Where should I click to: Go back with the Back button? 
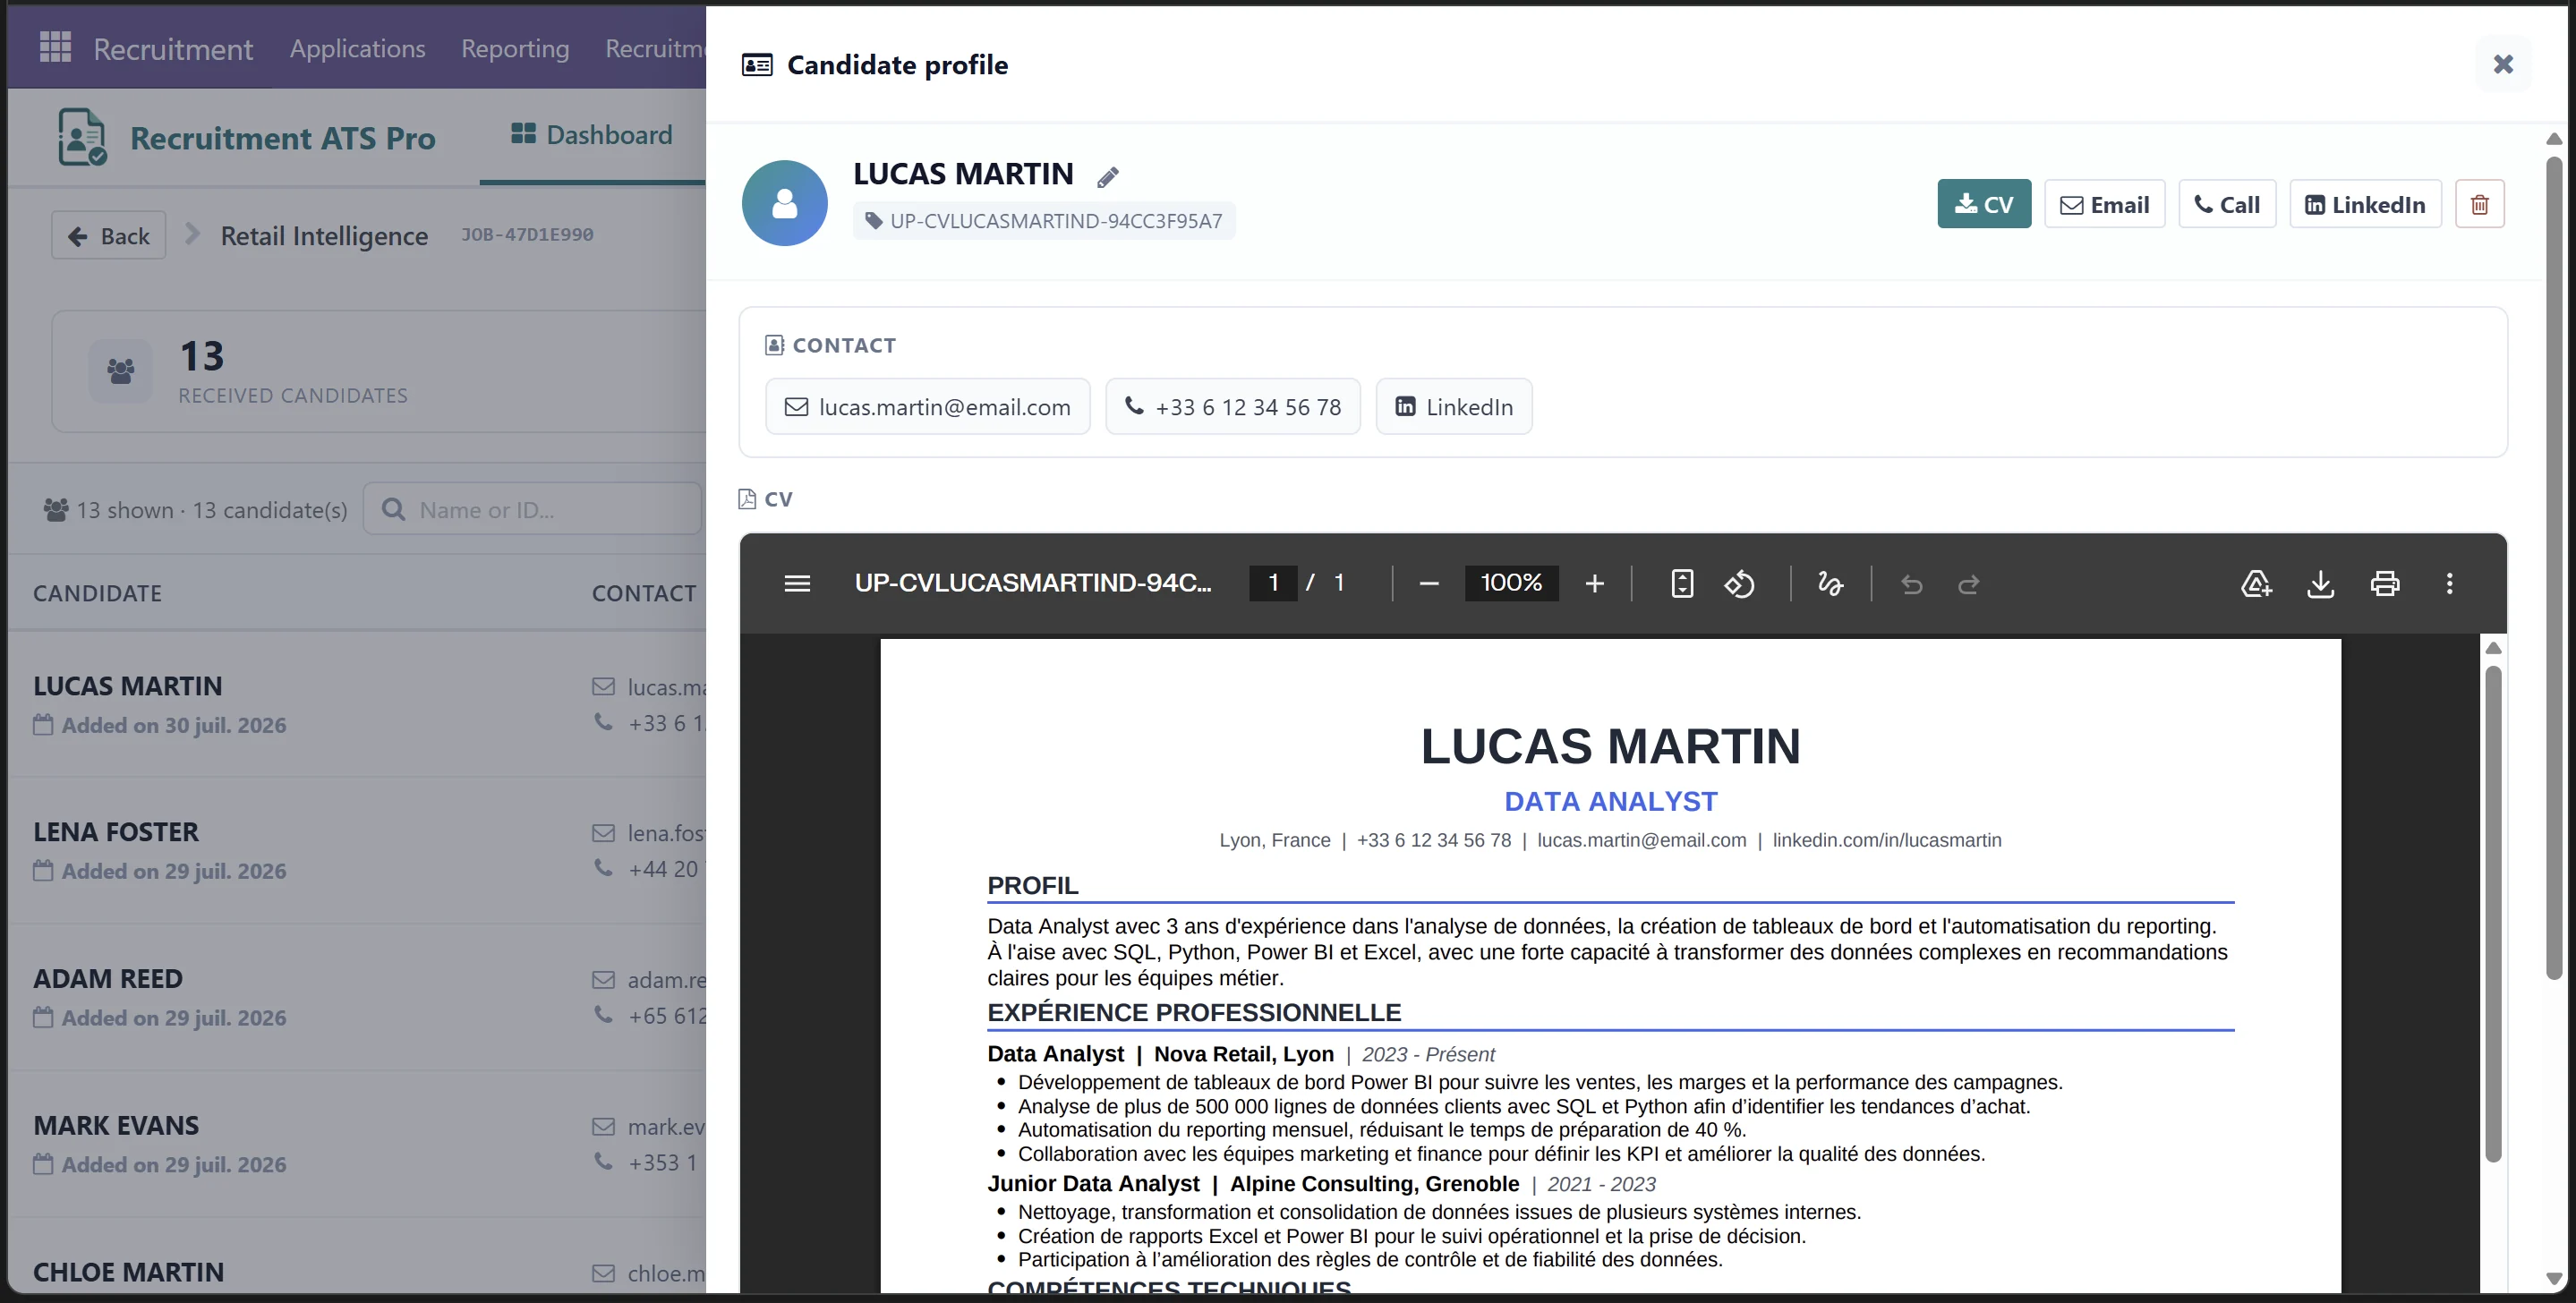pyautogui.click(x=108, y=236)
